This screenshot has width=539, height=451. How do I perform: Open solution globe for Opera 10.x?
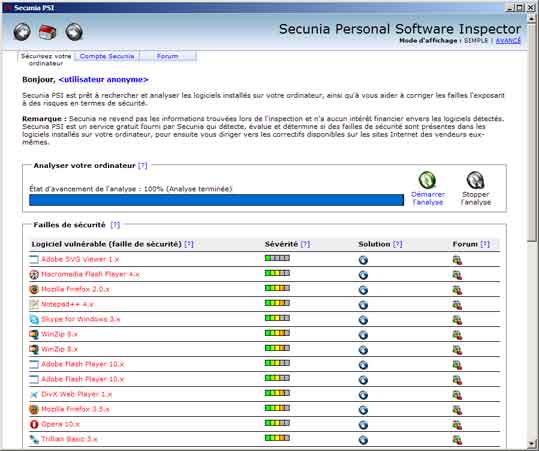point(363,425)
